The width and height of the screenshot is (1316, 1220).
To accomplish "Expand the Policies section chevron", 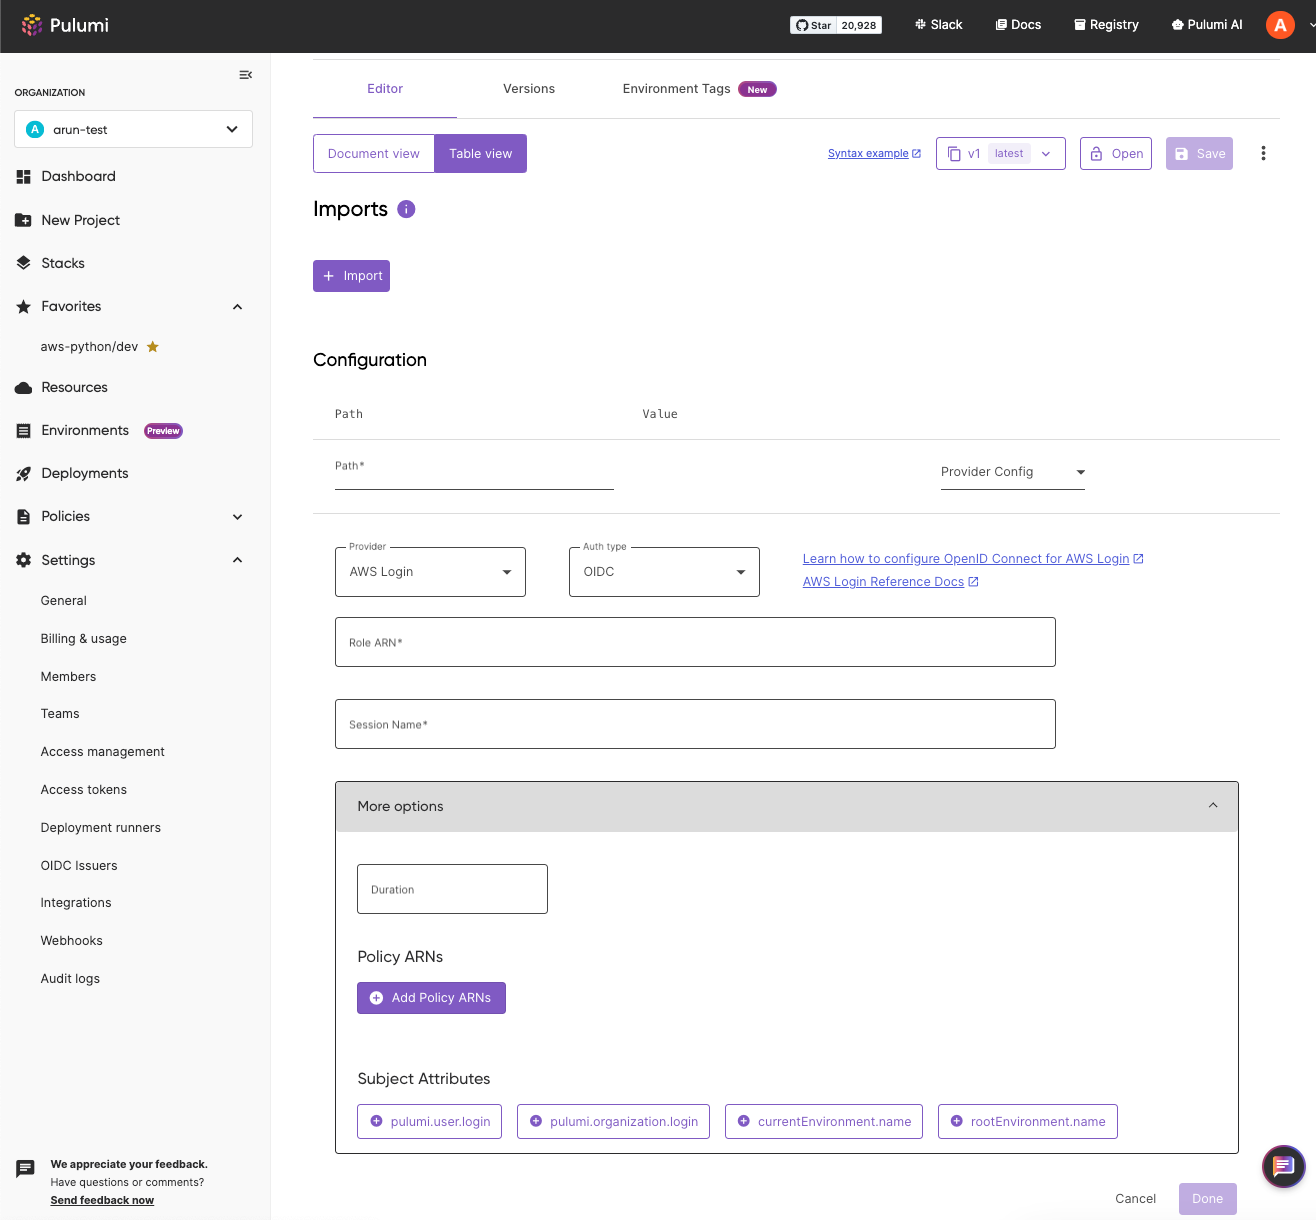I will (238, 517).
